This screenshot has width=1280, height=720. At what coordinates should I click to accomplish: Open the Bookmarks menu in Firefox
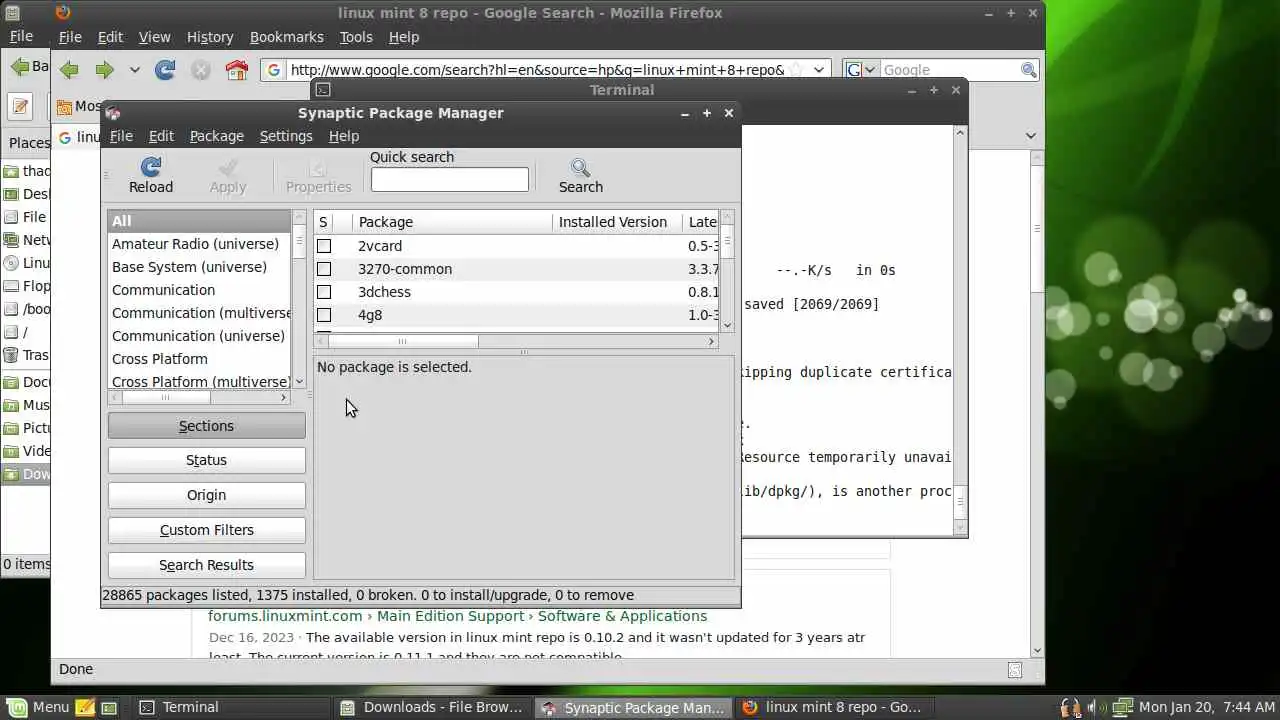pyautogui.click(x=287, y=37)
